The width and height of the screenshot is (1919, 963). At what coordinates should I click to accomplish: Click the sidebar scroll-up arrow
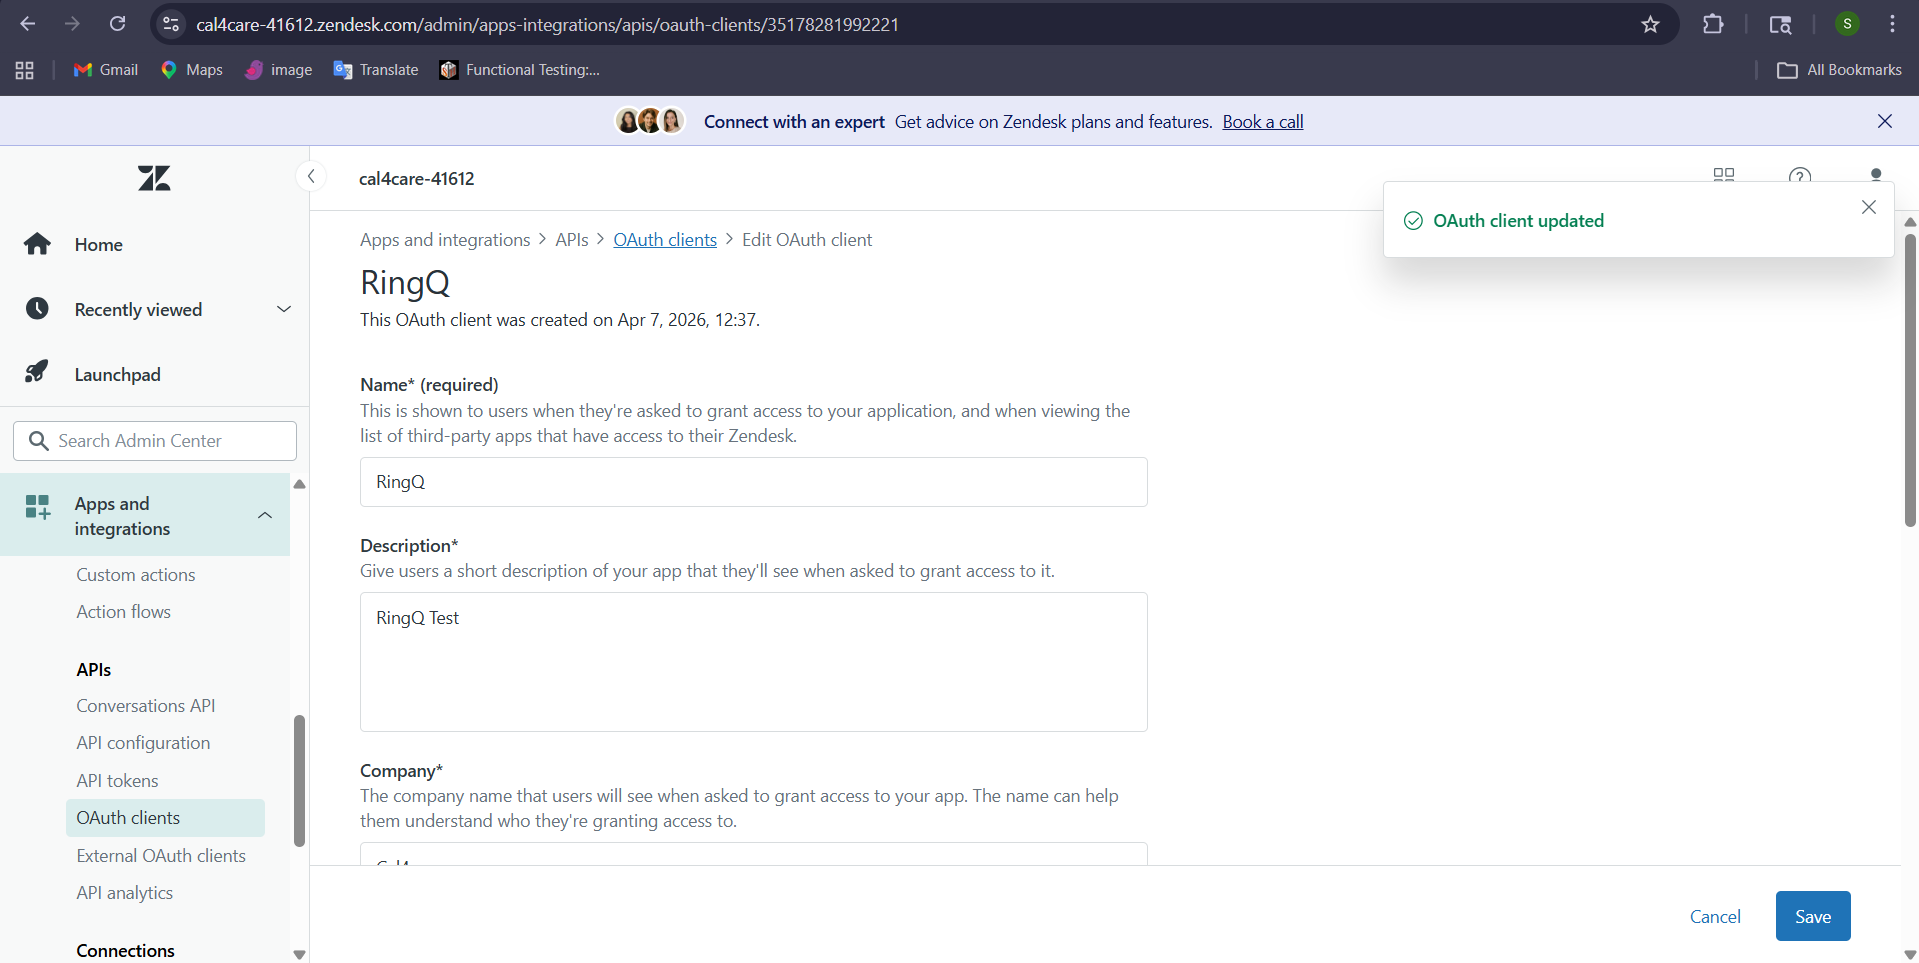[299, 484]
